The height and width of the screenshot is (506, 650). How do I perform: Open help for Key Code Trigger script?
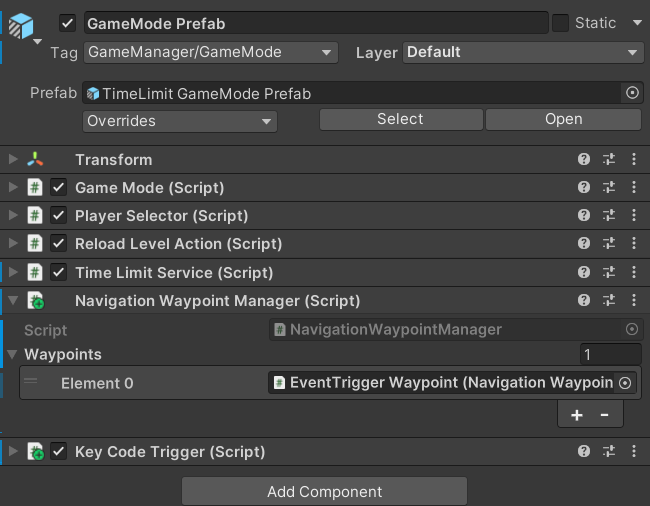[x=584, y=451]
